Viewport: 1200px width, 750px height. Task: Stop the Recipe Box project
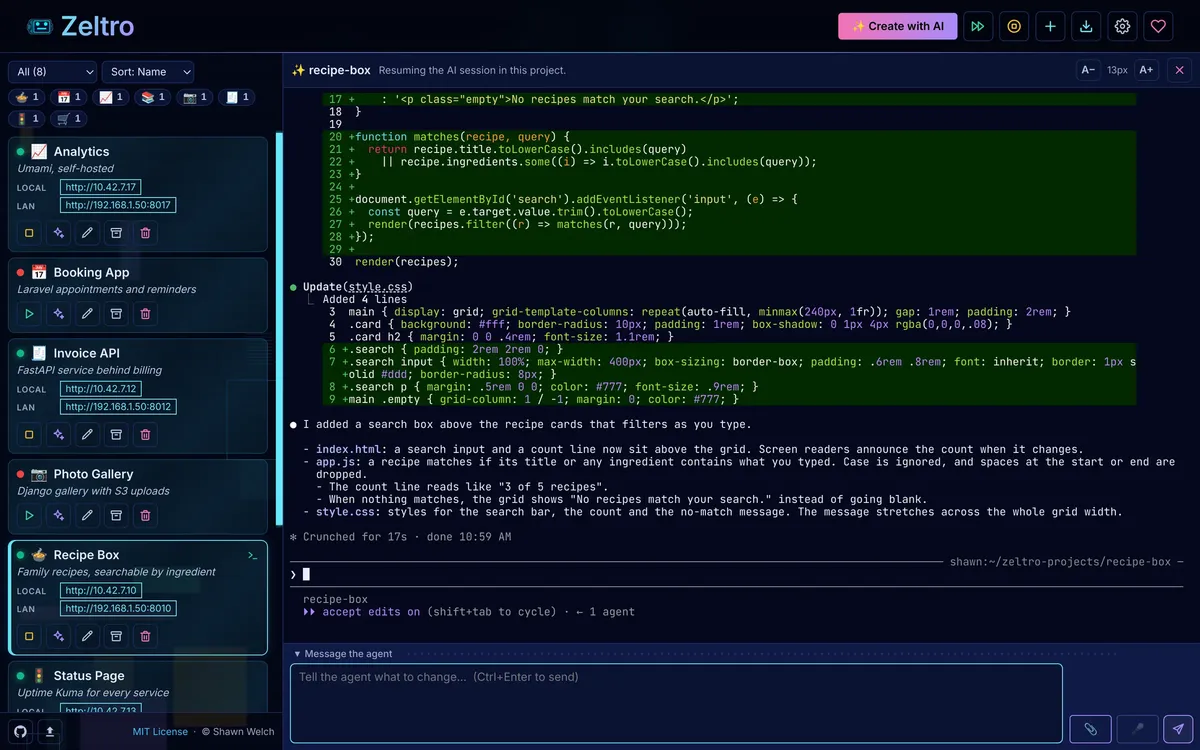click(29, 636)
